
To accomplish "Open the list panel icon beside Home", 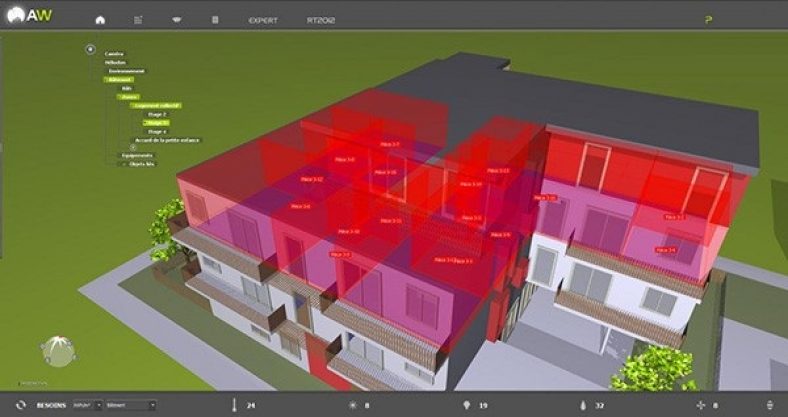I will click(138, 20).
